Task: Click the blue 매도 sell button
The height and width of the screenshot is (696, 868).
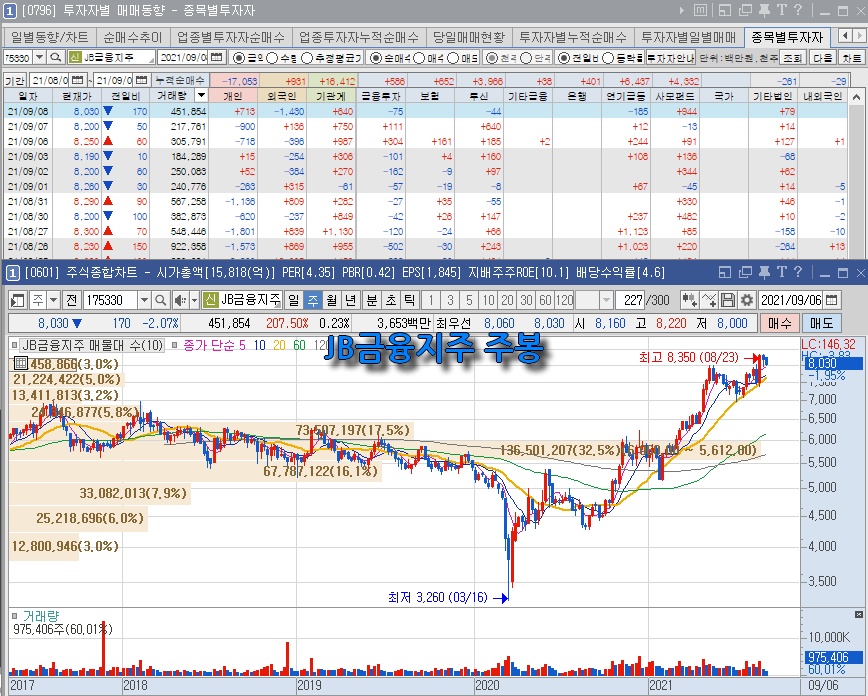Action: [822, 323]
